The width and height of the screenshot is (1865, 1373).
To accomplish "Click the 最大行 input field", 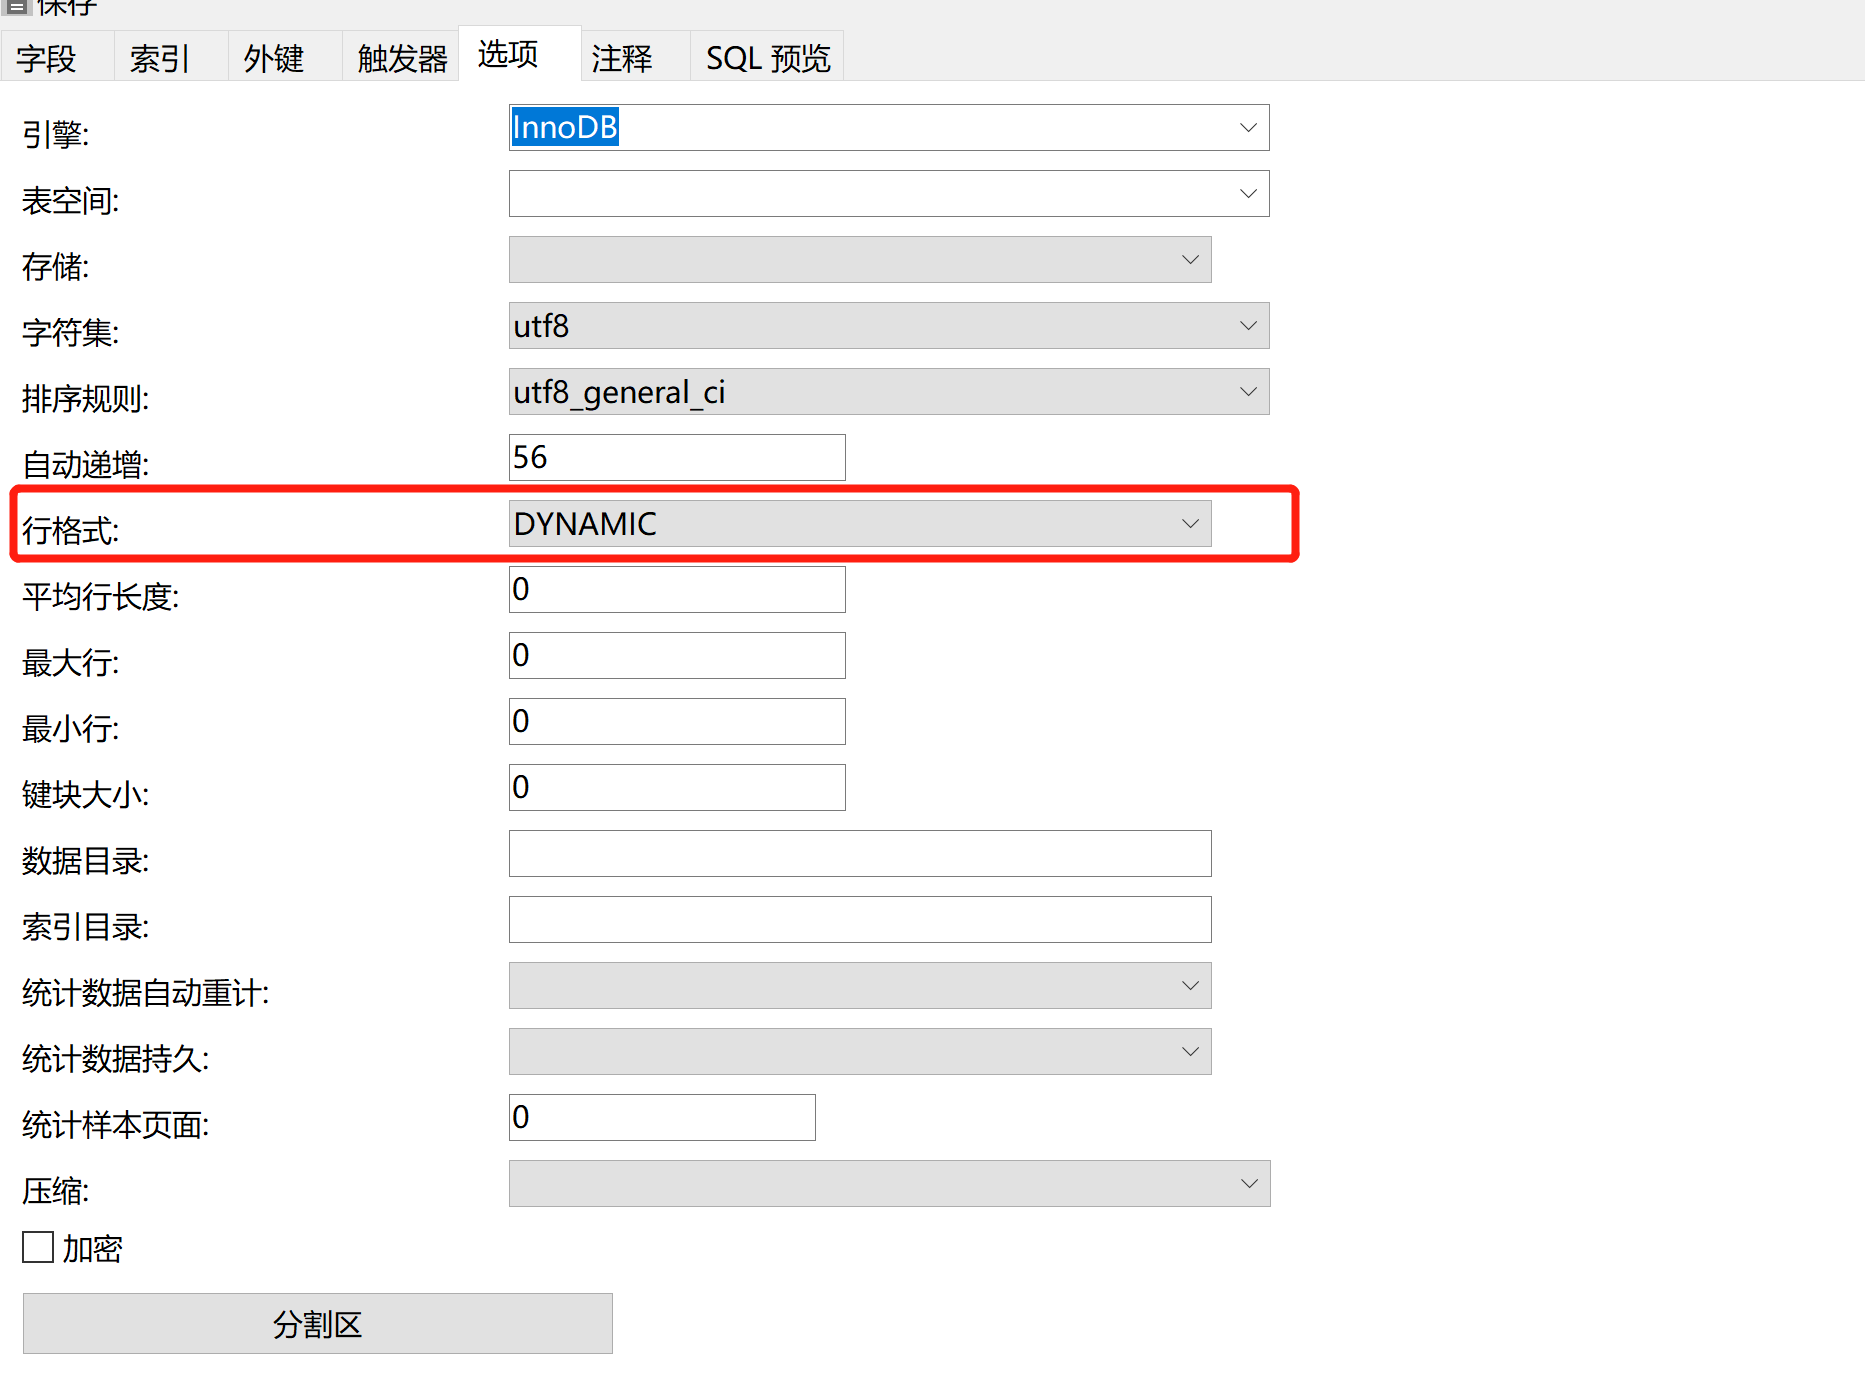I will pyautogui.click(x=677, y=656).
